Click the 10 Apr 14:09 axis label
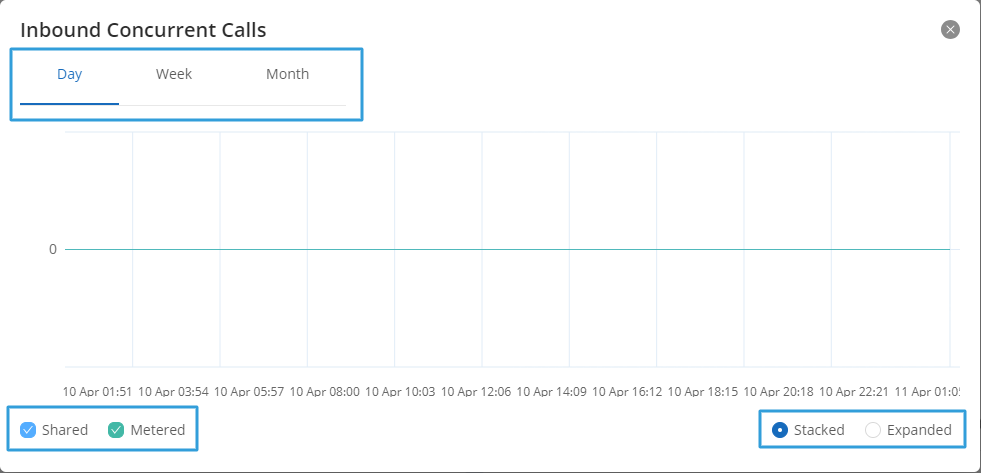The width and height of the screenshot is (981, 473). 552,392
